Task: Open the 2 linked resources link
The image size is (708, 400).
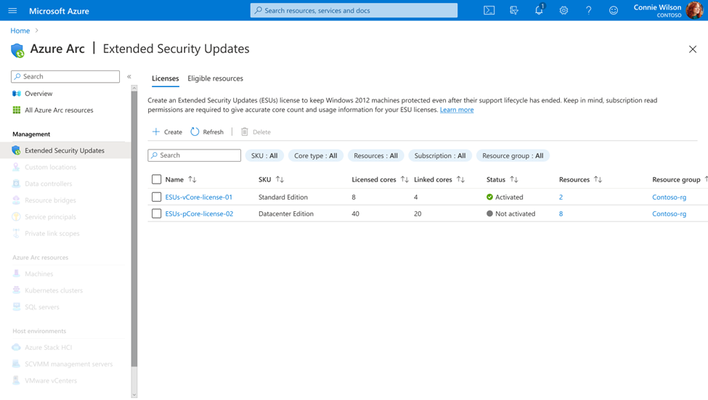Action: click(x=561, y=197)
